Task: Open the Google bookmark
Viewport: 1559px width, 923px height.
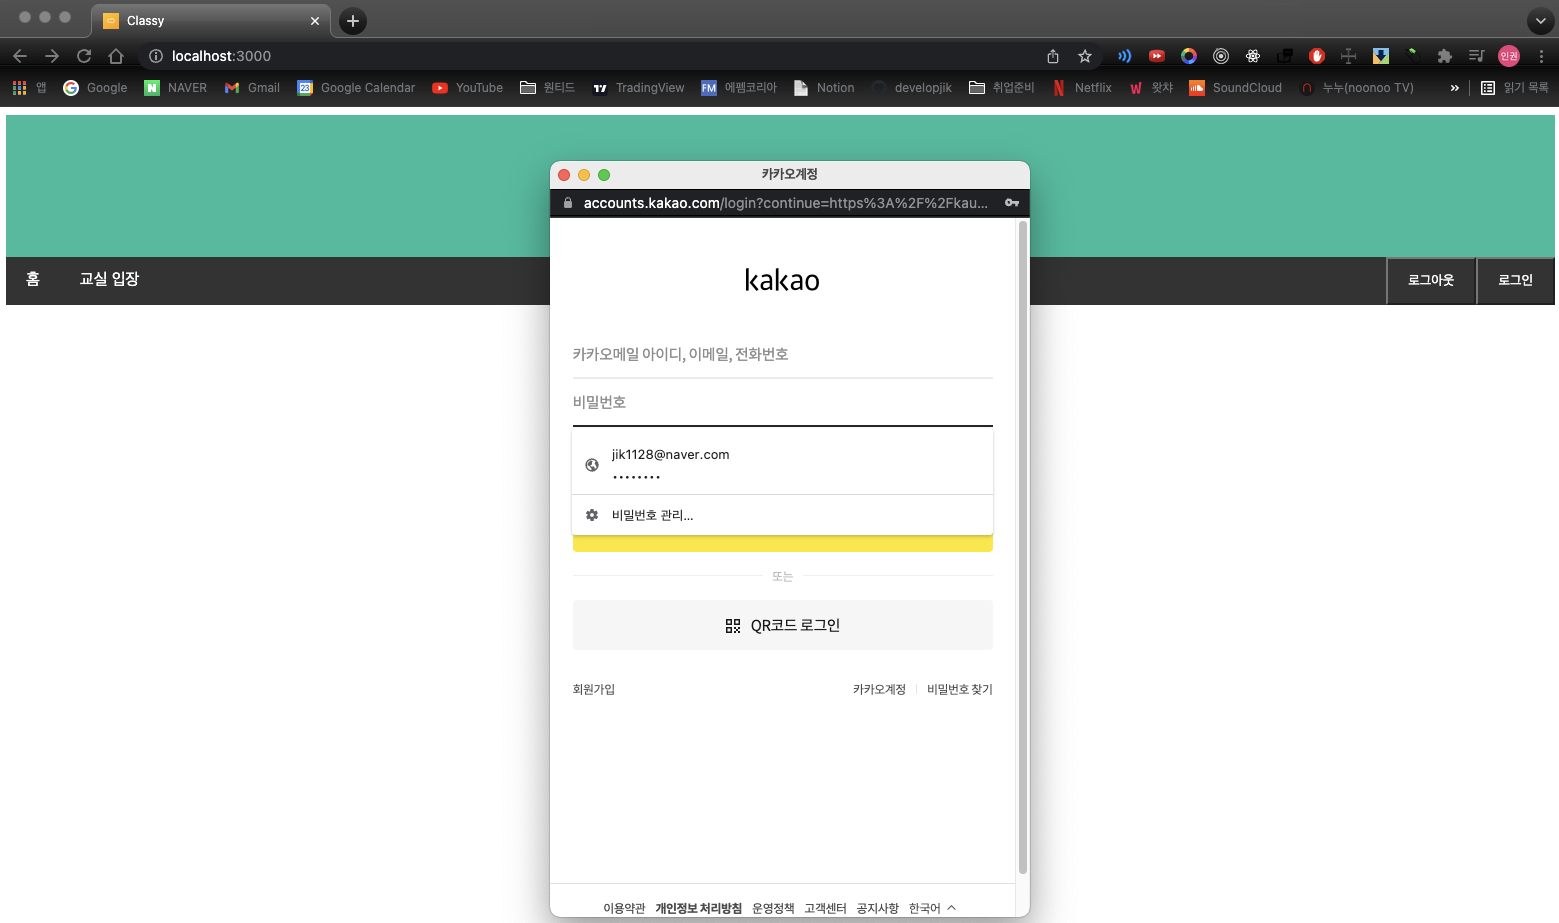Action: (95, 88)
